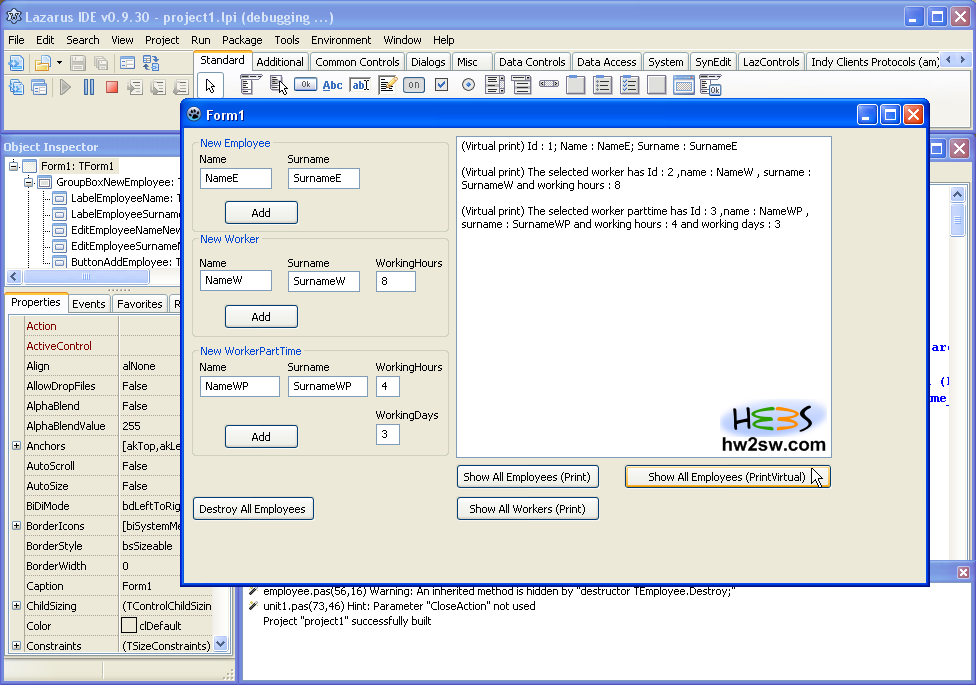Click the Show All Workers (Print) button
Screen dimensions: 976x685
528,509
